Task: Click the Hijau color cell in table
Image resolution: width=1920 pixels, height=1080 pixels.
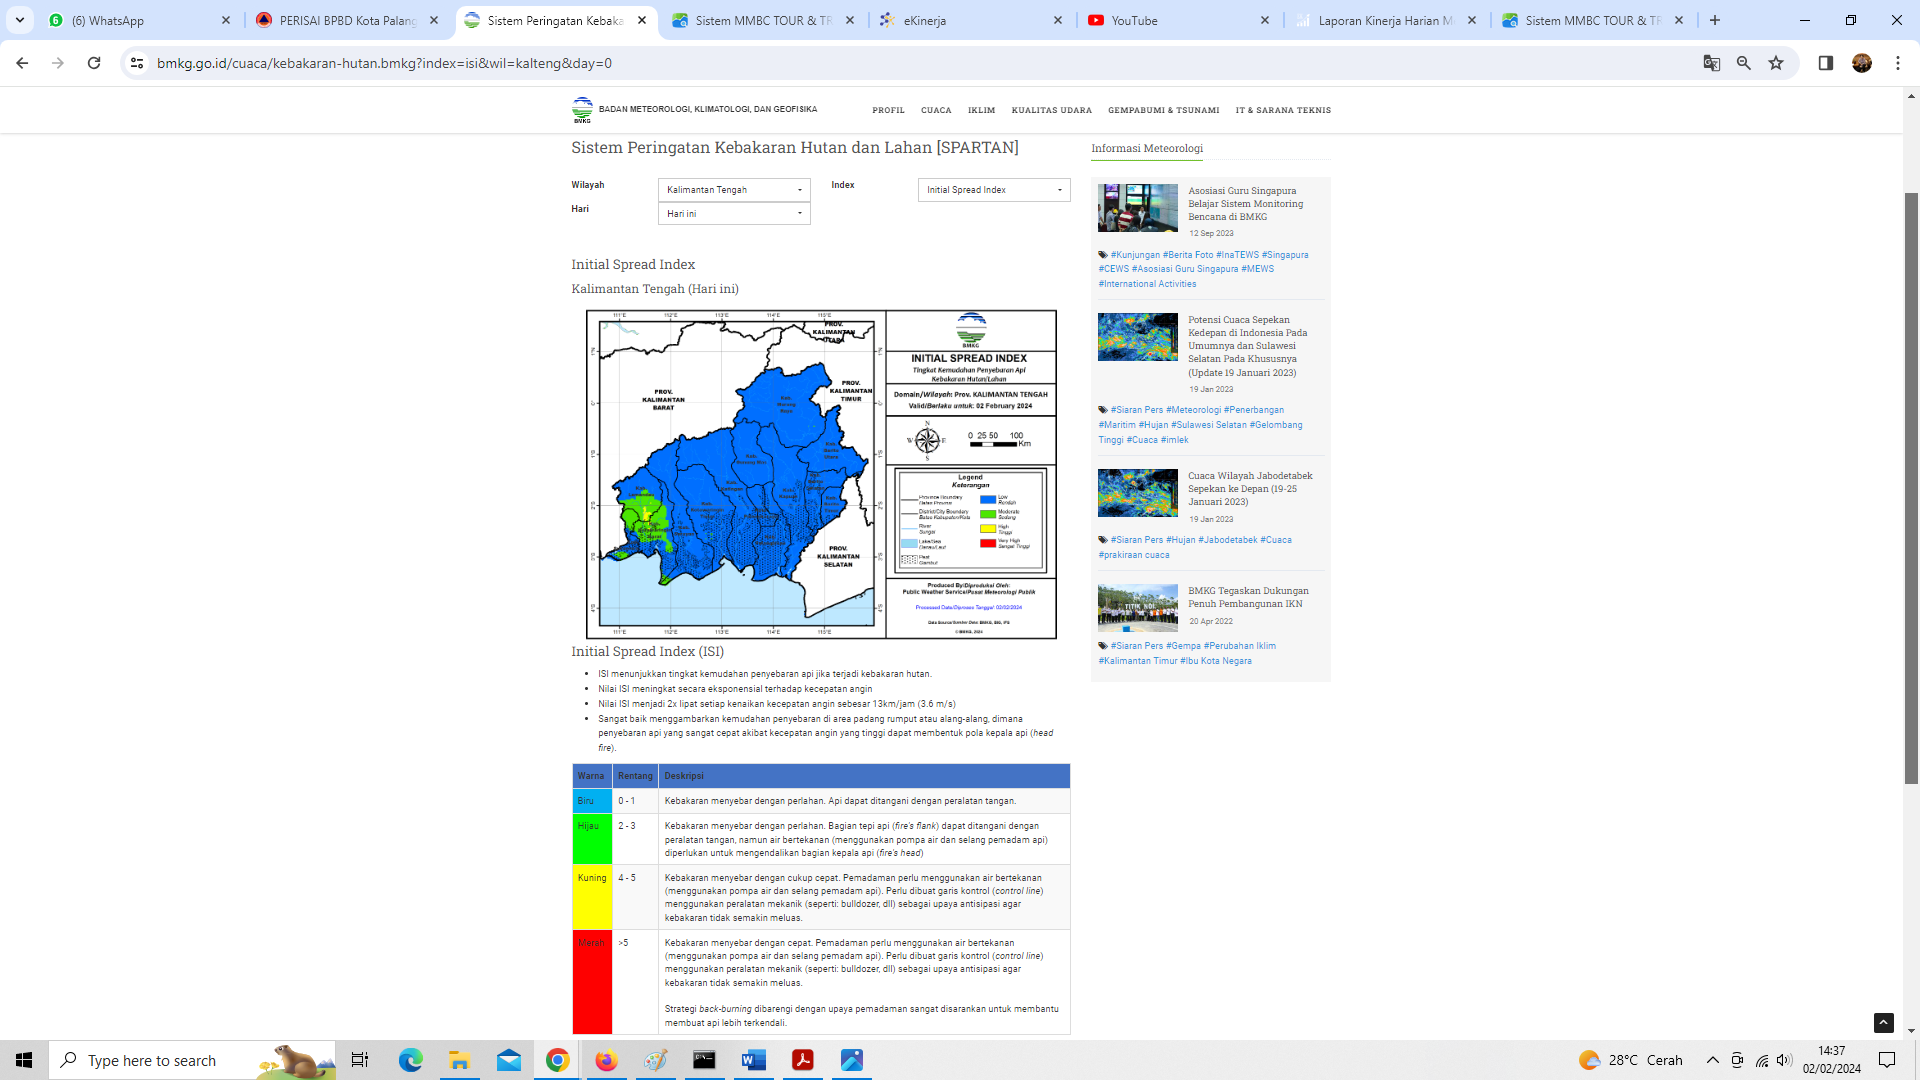Action: point(592,840)
